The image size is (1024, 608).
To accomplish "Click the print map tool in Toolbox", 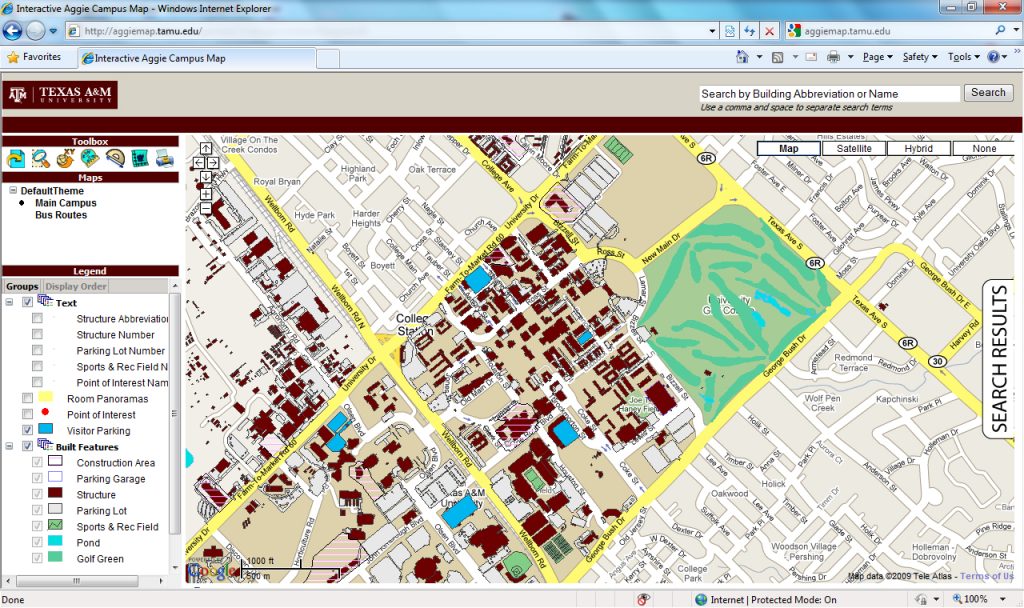I will (164, 158).
